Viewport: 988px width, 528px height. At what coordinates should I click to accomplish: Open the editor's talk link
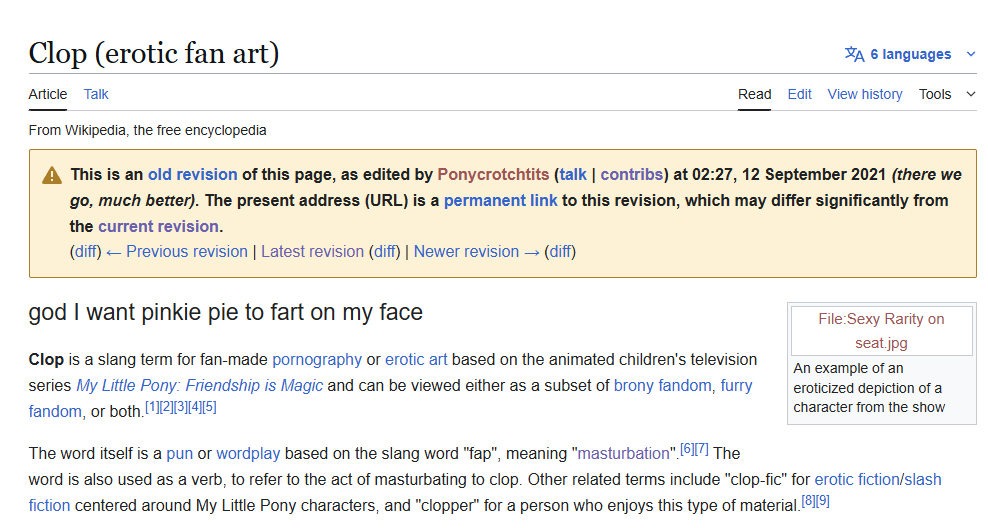point(573,175)
